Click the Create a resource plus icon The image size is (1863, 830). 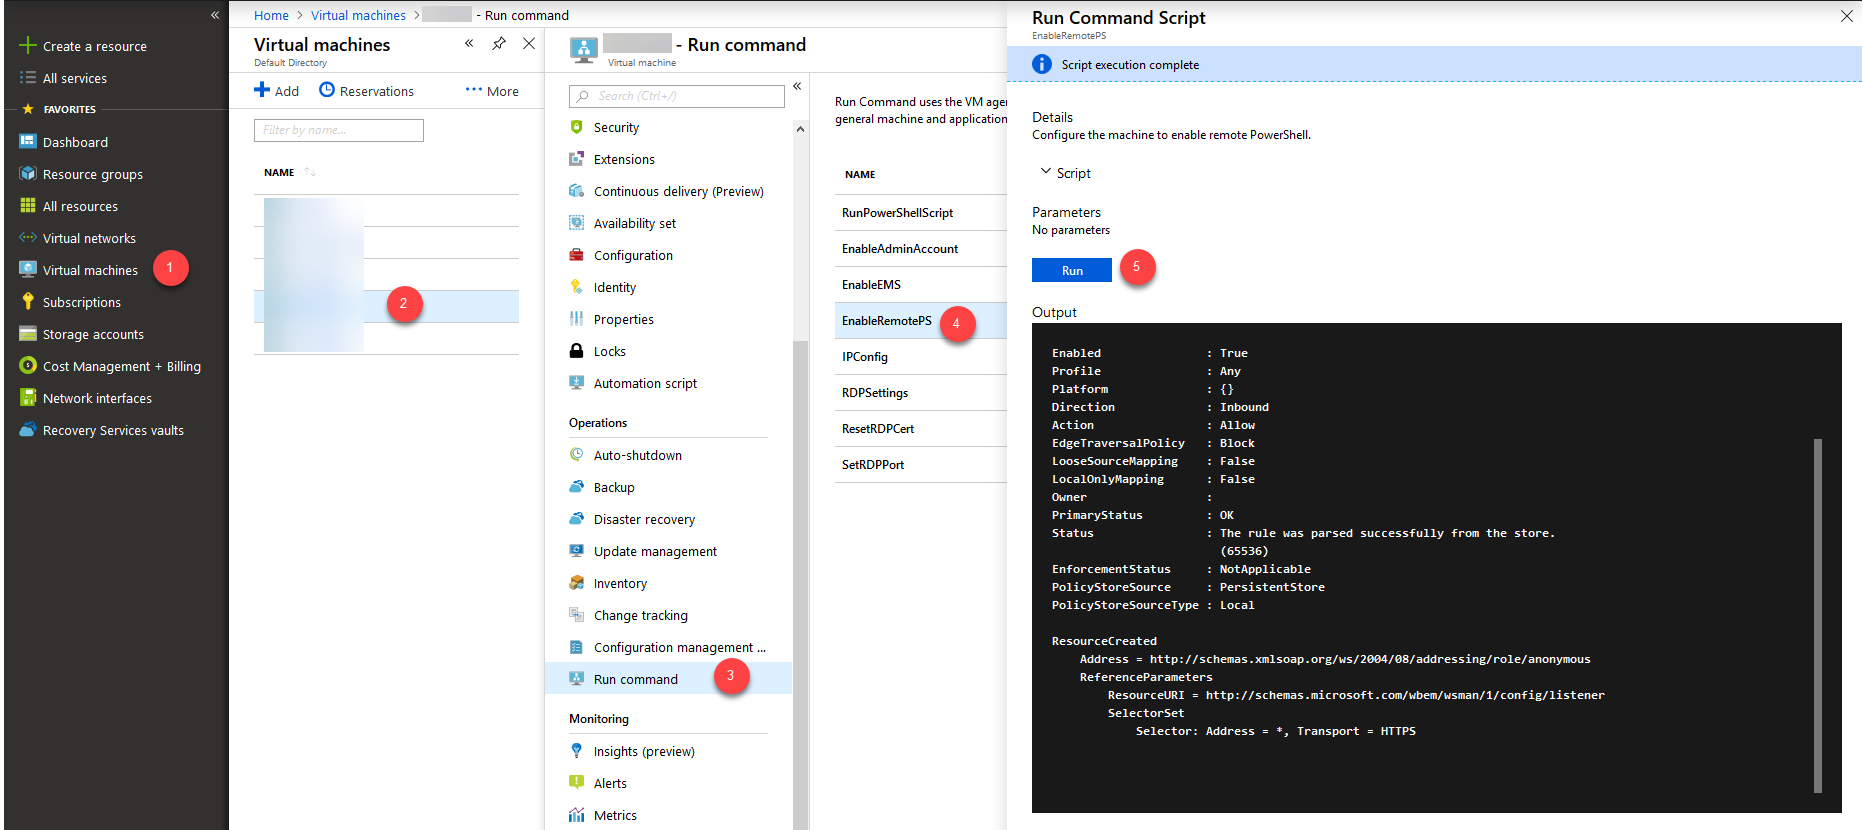[x=28, y=46]
